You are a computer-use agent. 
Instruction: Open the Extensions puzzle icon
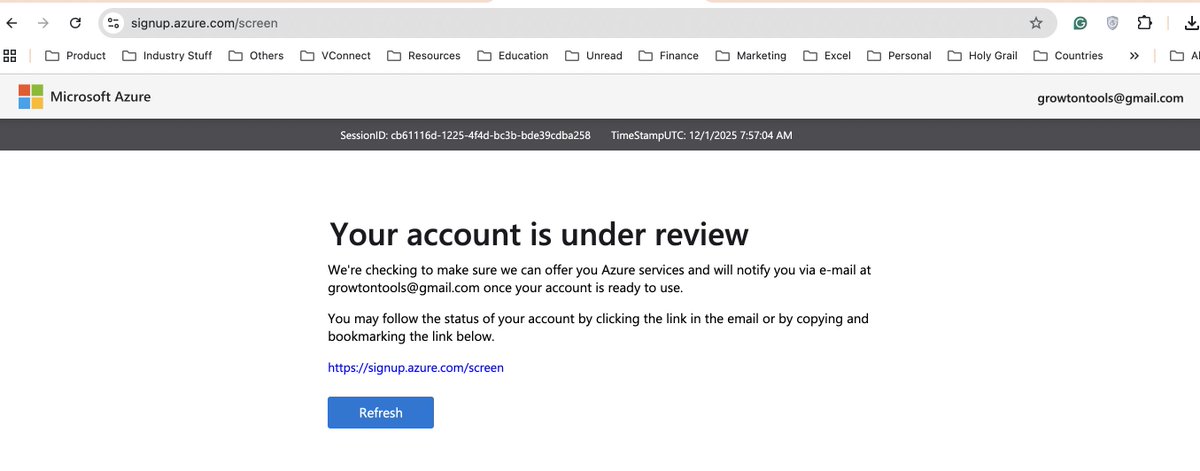1144,22
